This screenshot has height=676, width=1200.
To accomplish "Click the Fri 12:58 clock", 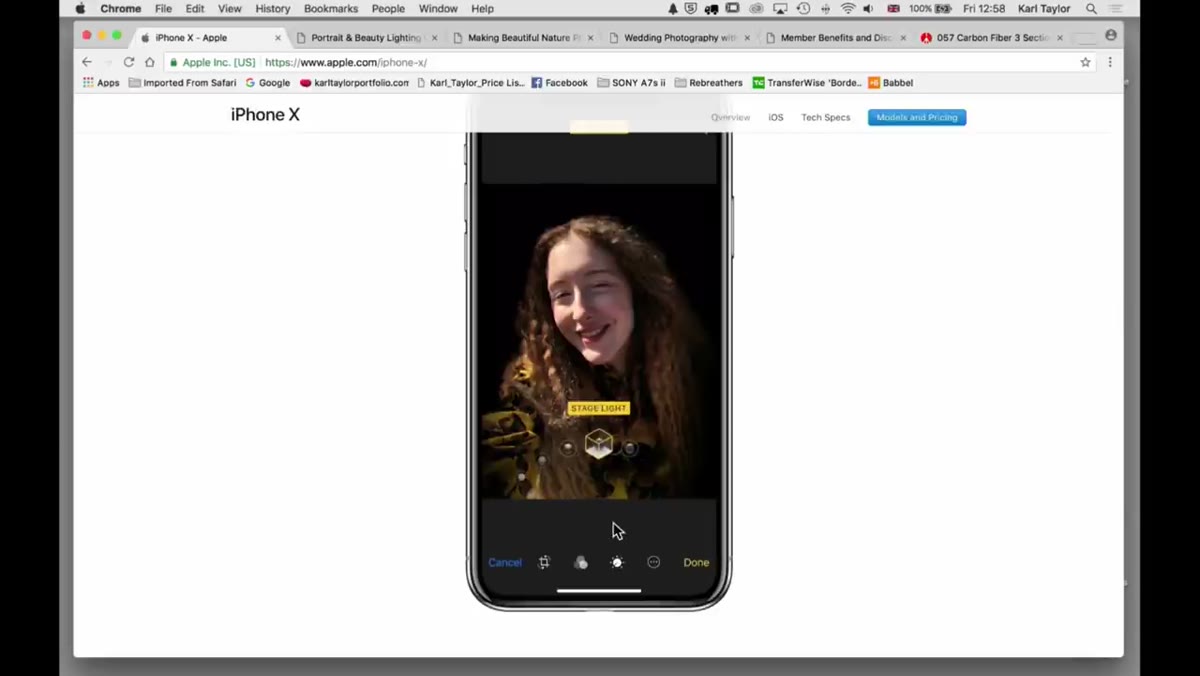I will coord(984,9).
